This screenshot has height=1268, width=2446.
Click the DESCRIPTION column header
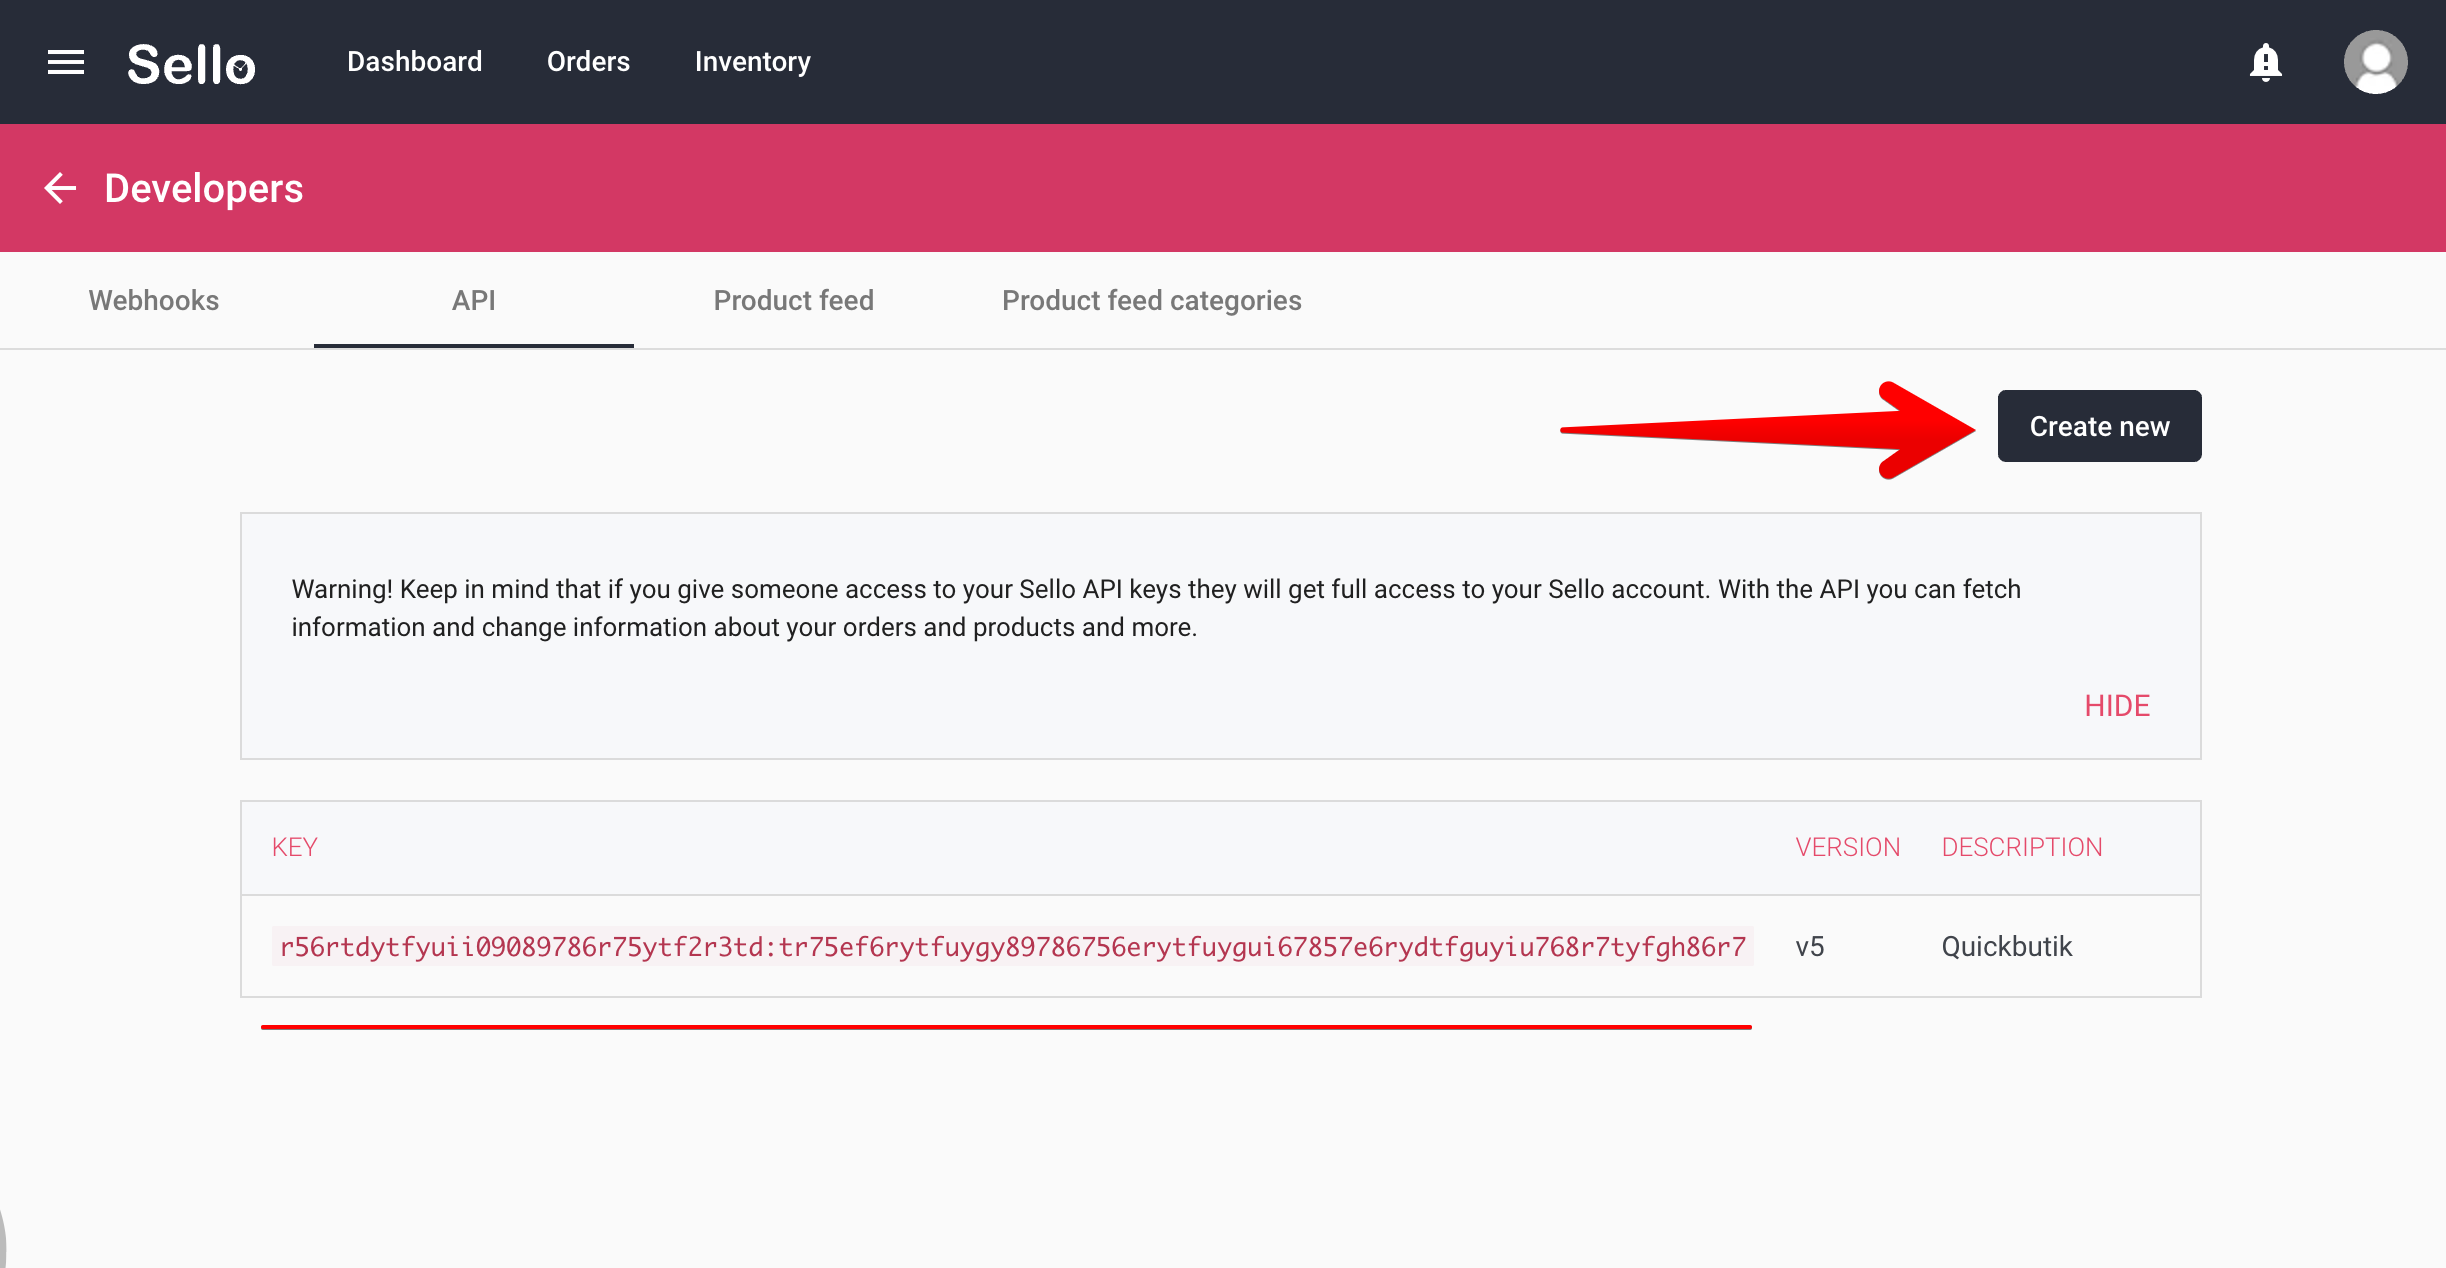2022,847
